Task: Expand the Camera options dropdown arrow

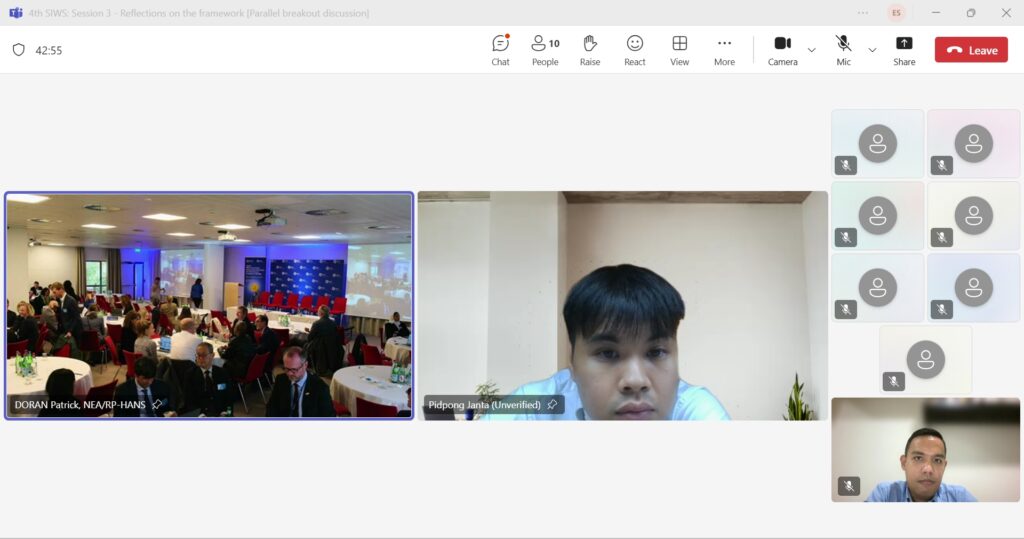Action: pyautogui.click(x=811, y=50)
